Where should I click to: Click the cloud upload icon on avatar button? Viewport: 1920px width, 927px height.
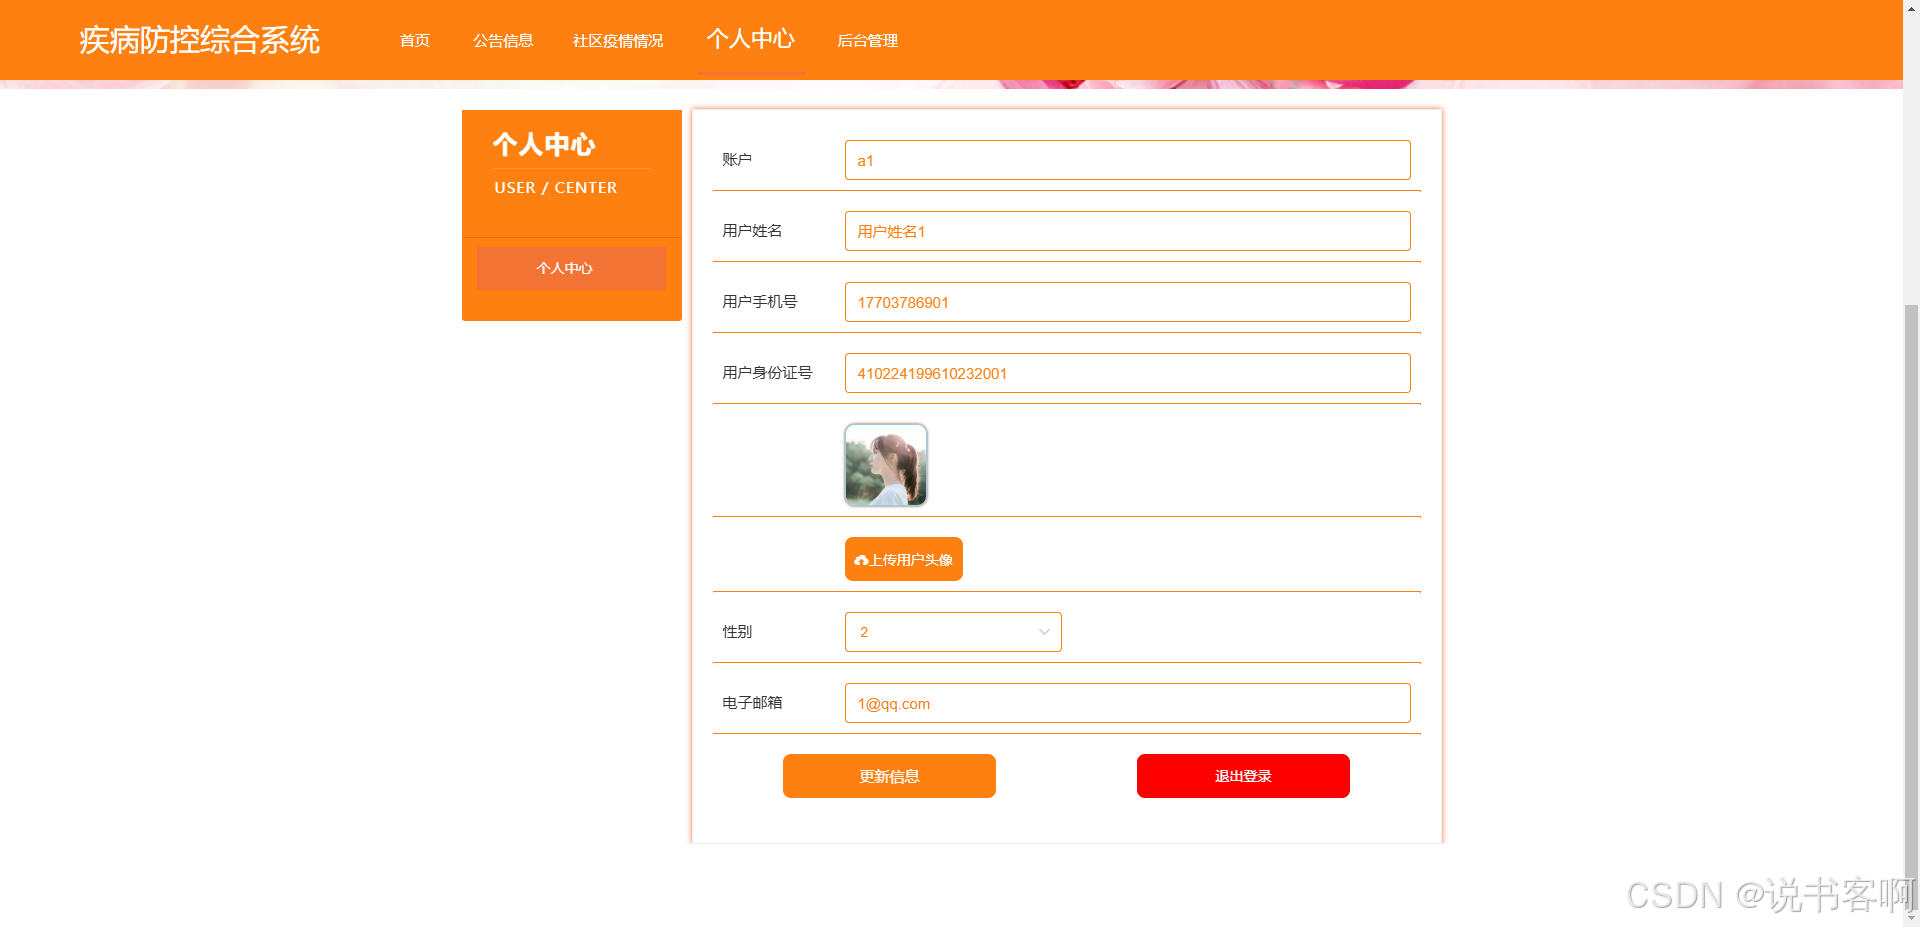pos(861,560)
